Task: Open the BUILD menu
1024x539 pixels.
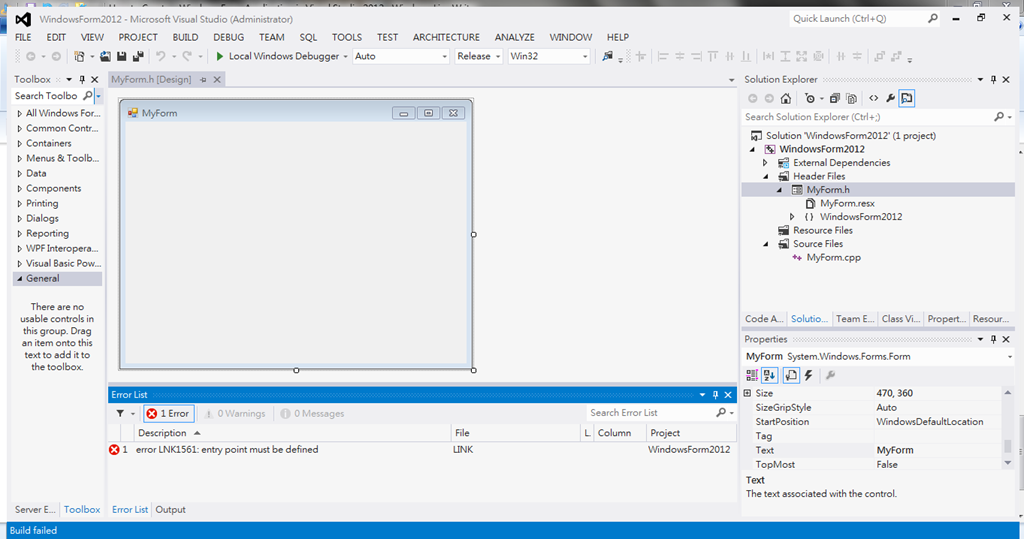Action: [185, 37]
